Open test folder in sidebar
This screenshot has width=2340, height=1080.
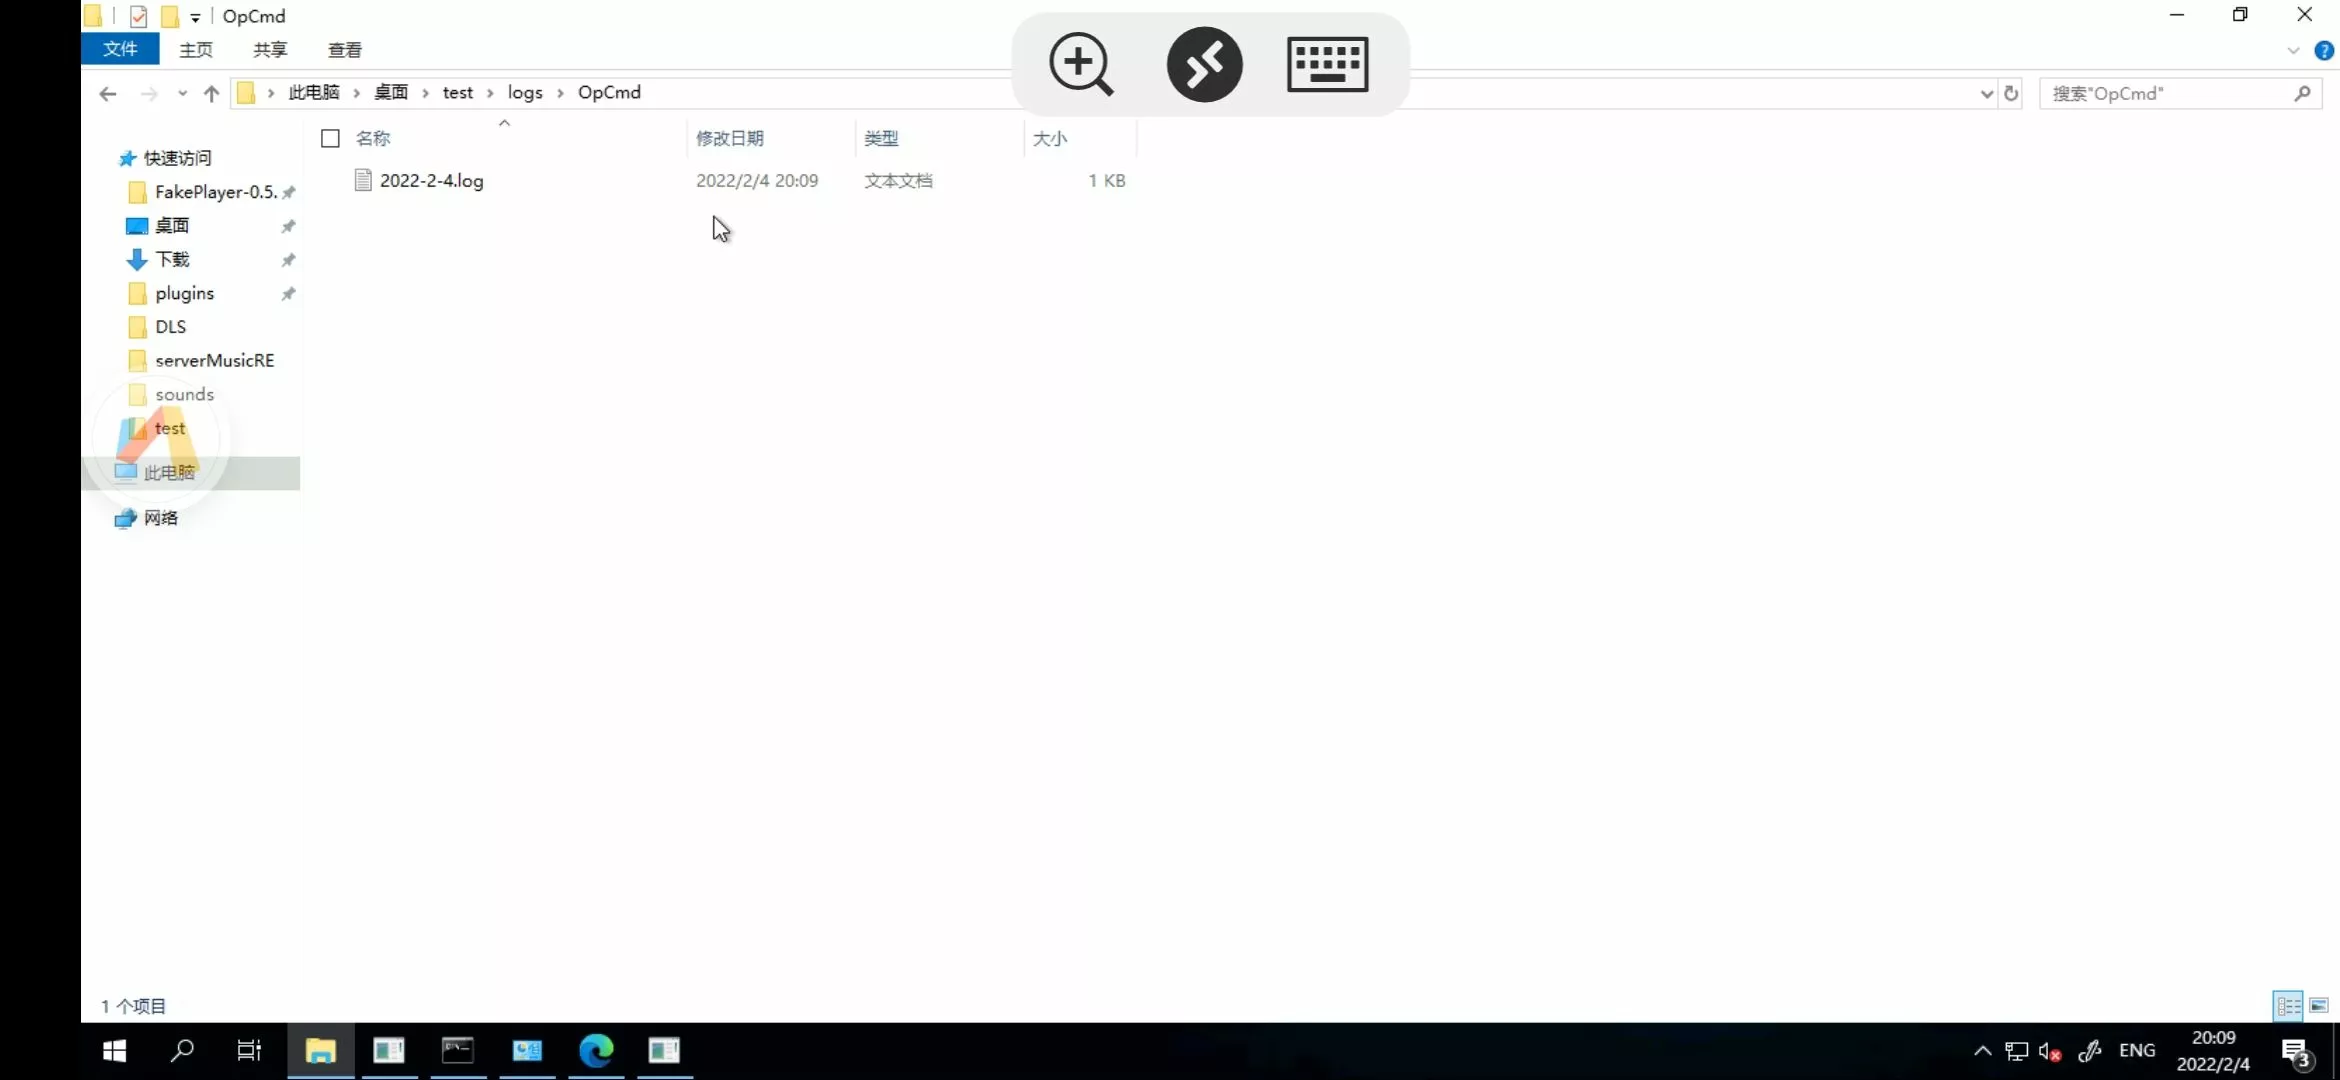coord(170,428)
